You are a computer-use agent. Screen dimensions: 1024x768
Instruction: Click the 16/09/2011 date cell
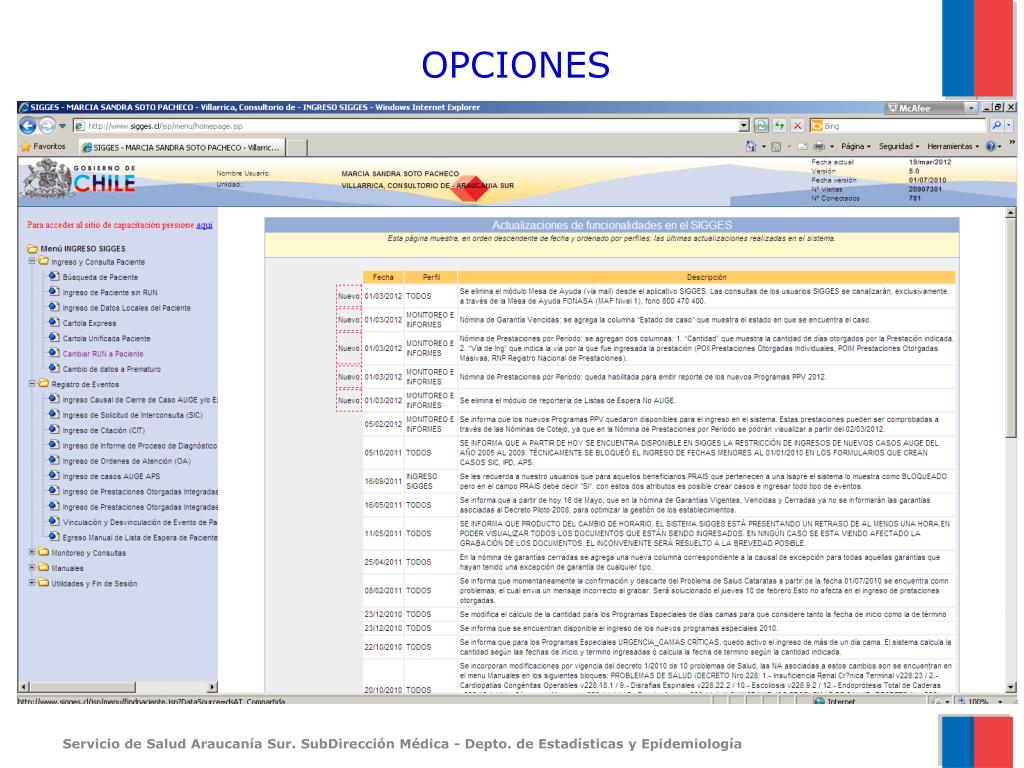click(x=383, y=481)
